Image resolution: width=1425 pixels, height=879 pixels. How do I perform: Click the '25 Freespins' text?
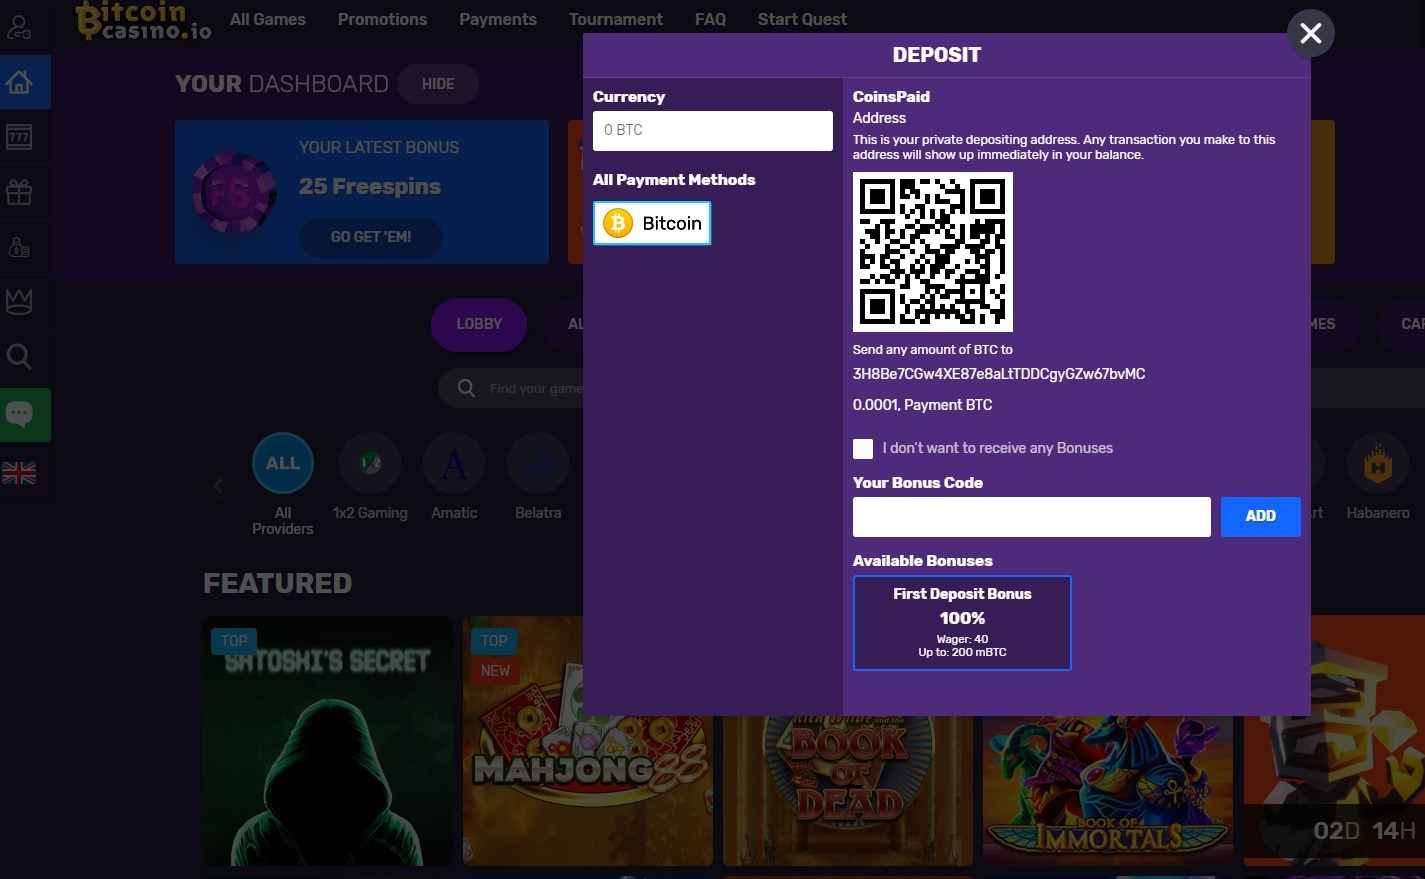click(x=370, y=187)
